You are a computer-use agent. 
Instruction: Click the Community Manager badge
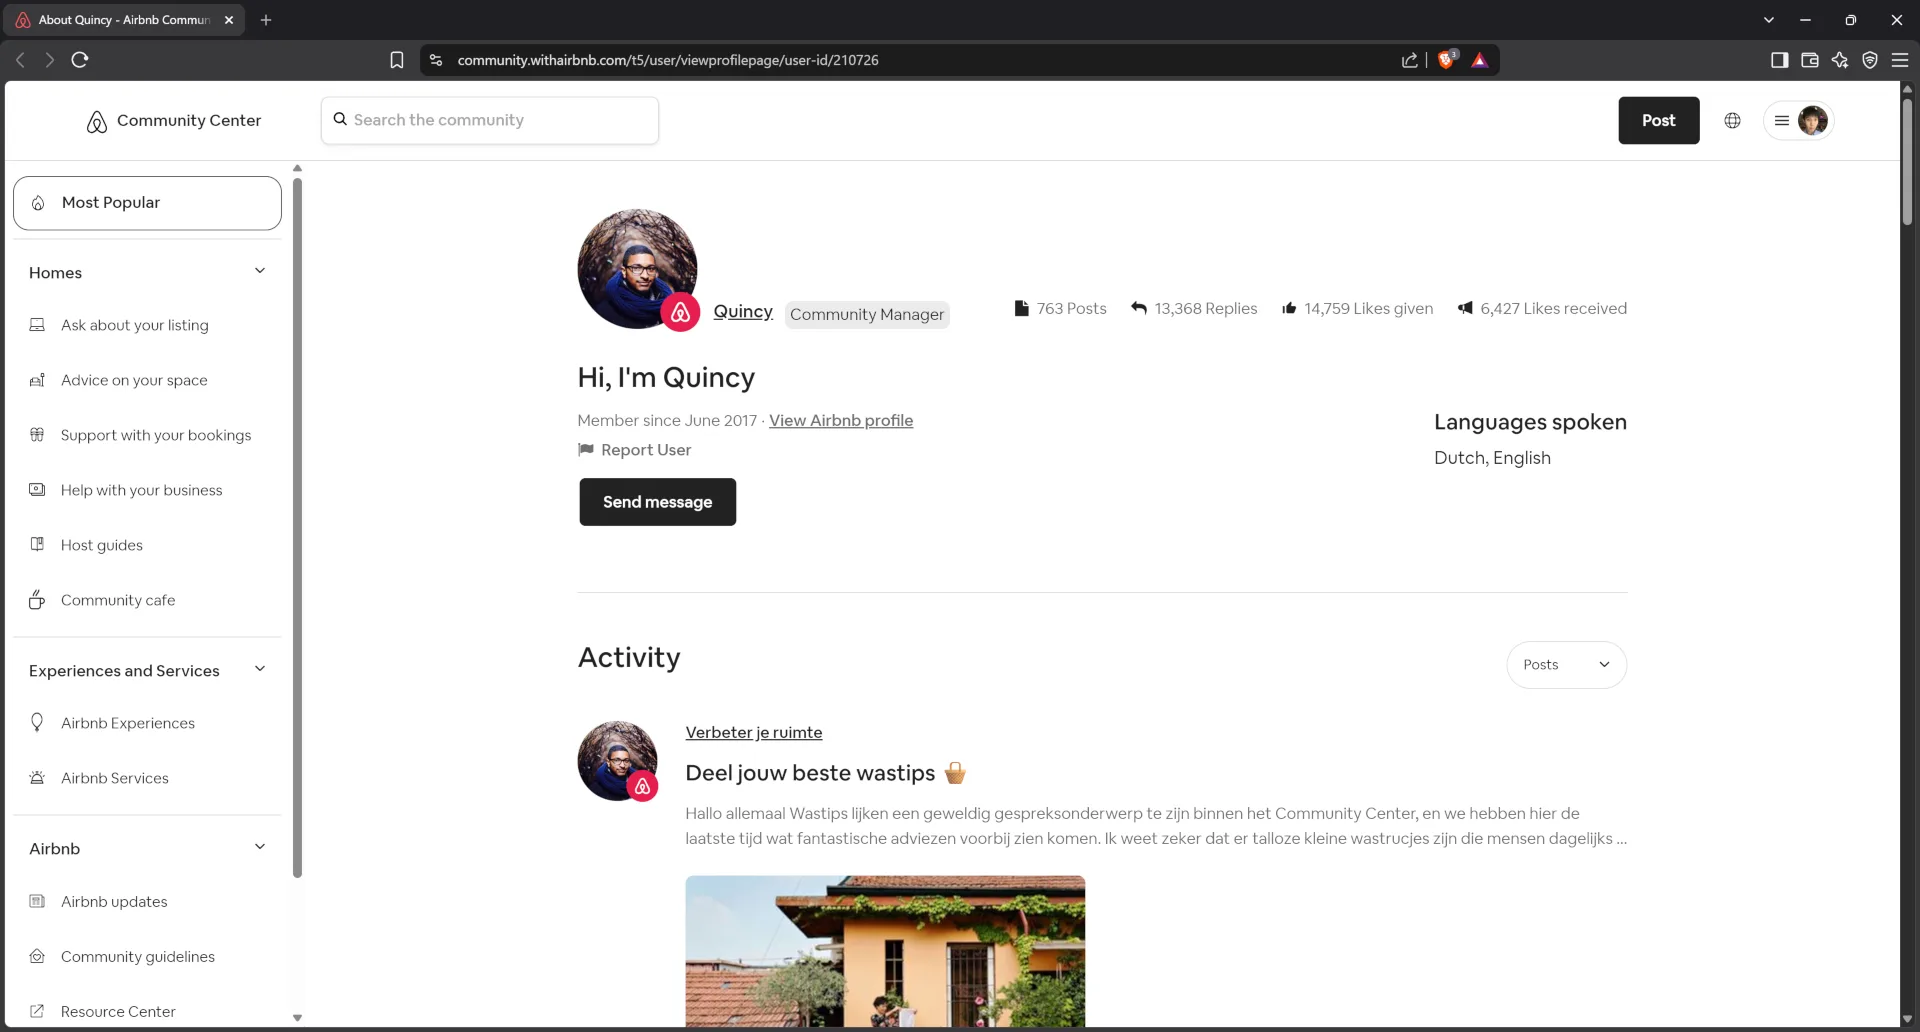[x=867, y=314]
